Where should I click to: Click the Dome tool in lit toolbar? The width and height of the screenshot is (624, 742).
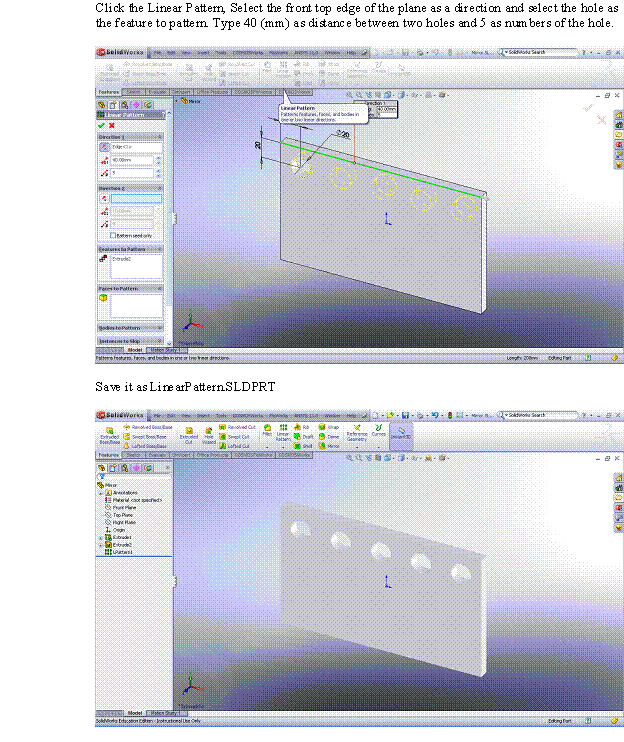click(329, 437)
